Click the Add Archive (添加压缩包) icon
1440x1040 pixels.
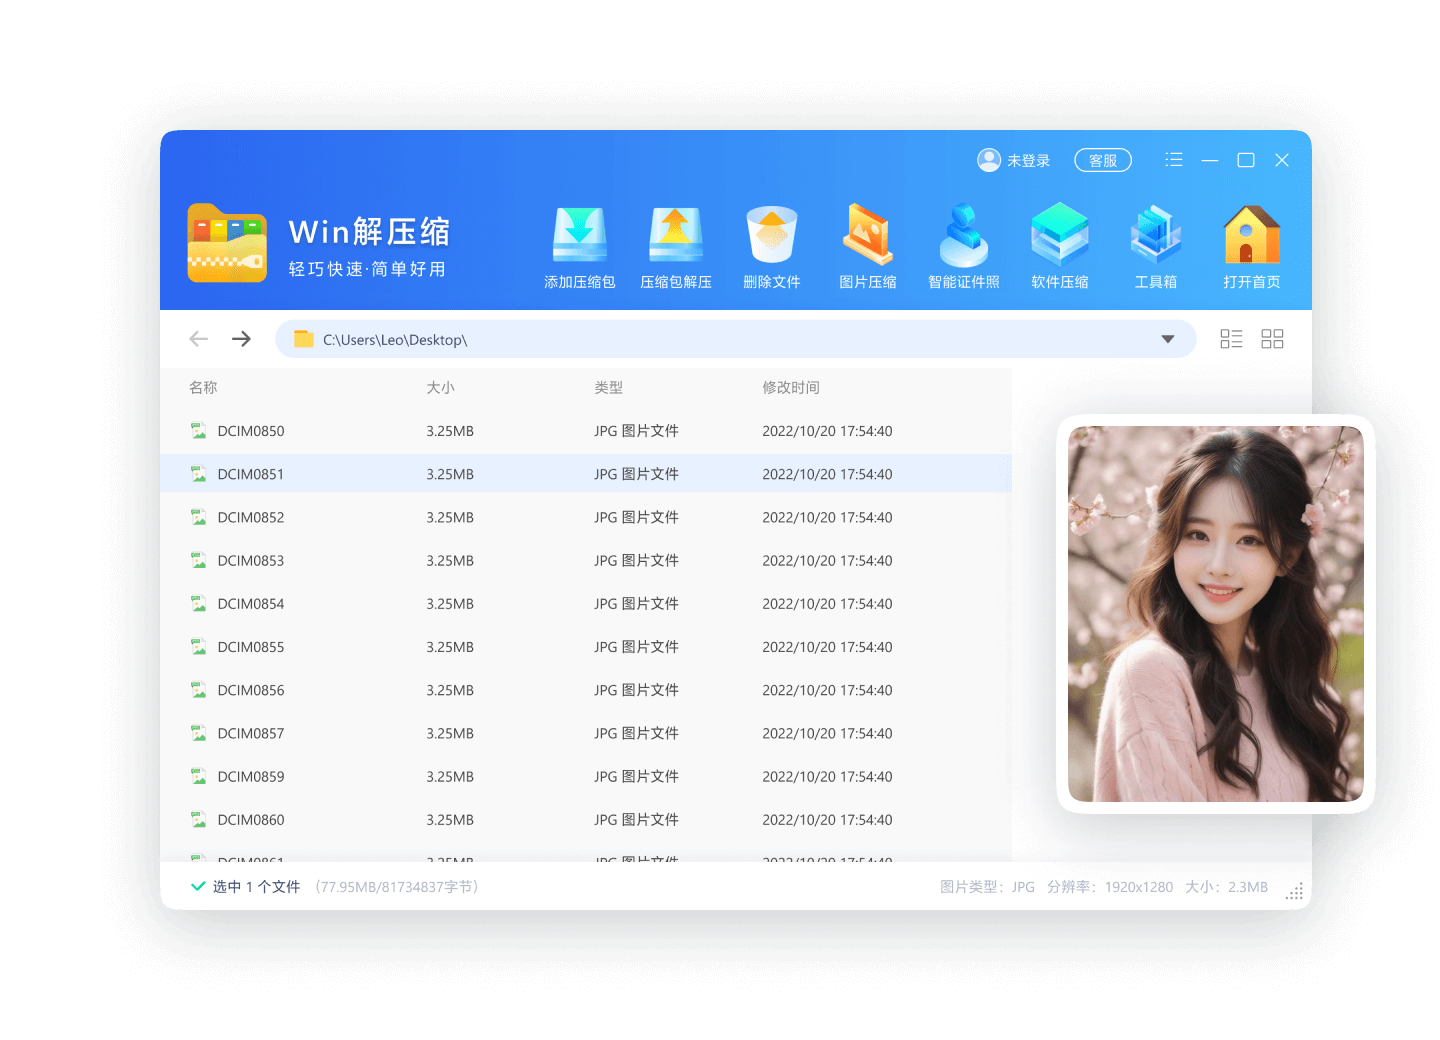(x=579, y=236)
